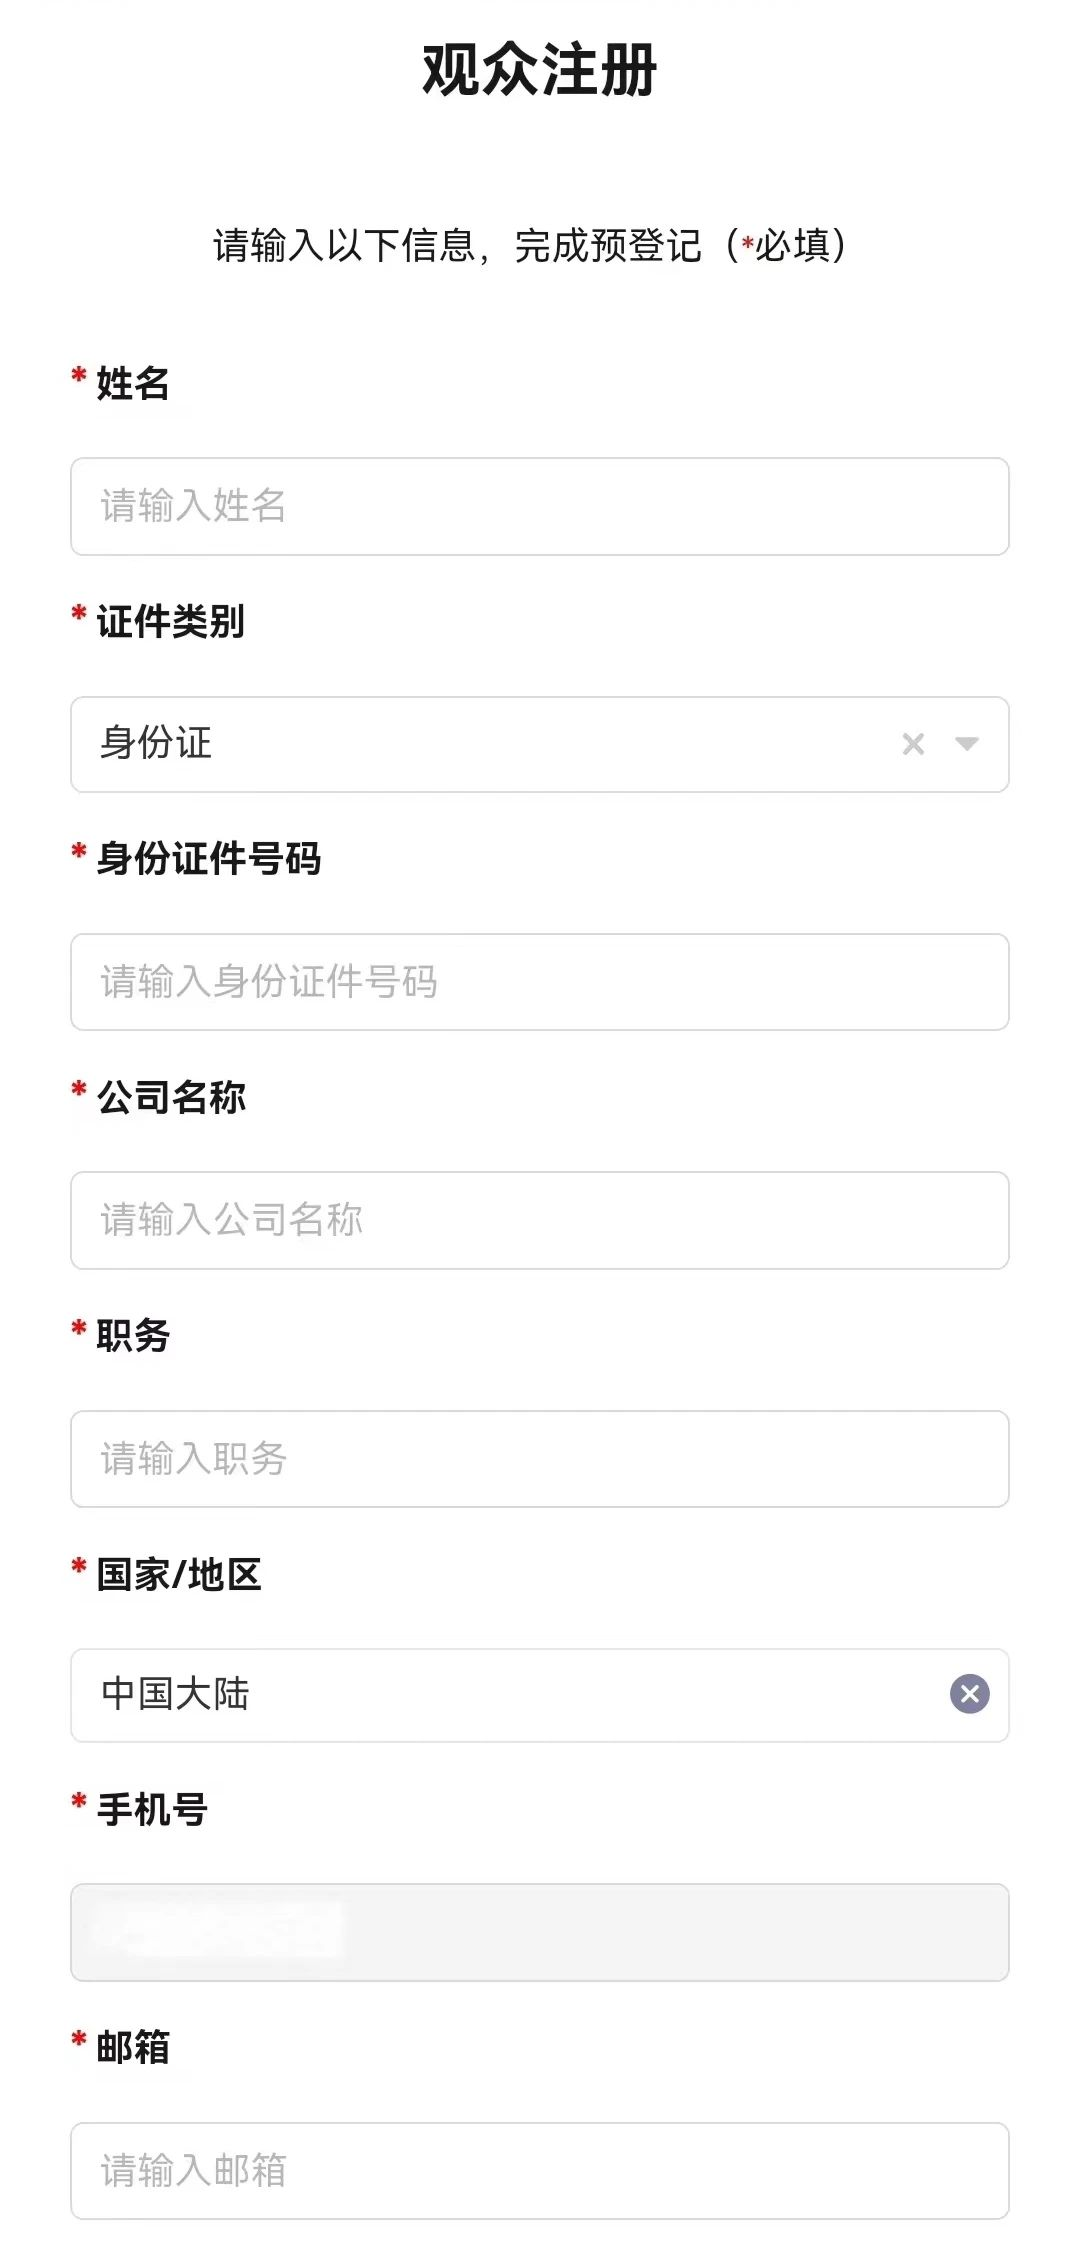Open the 身份证 document type select box
Screen dimensions: 1080x2247
(x=540, y=744)
